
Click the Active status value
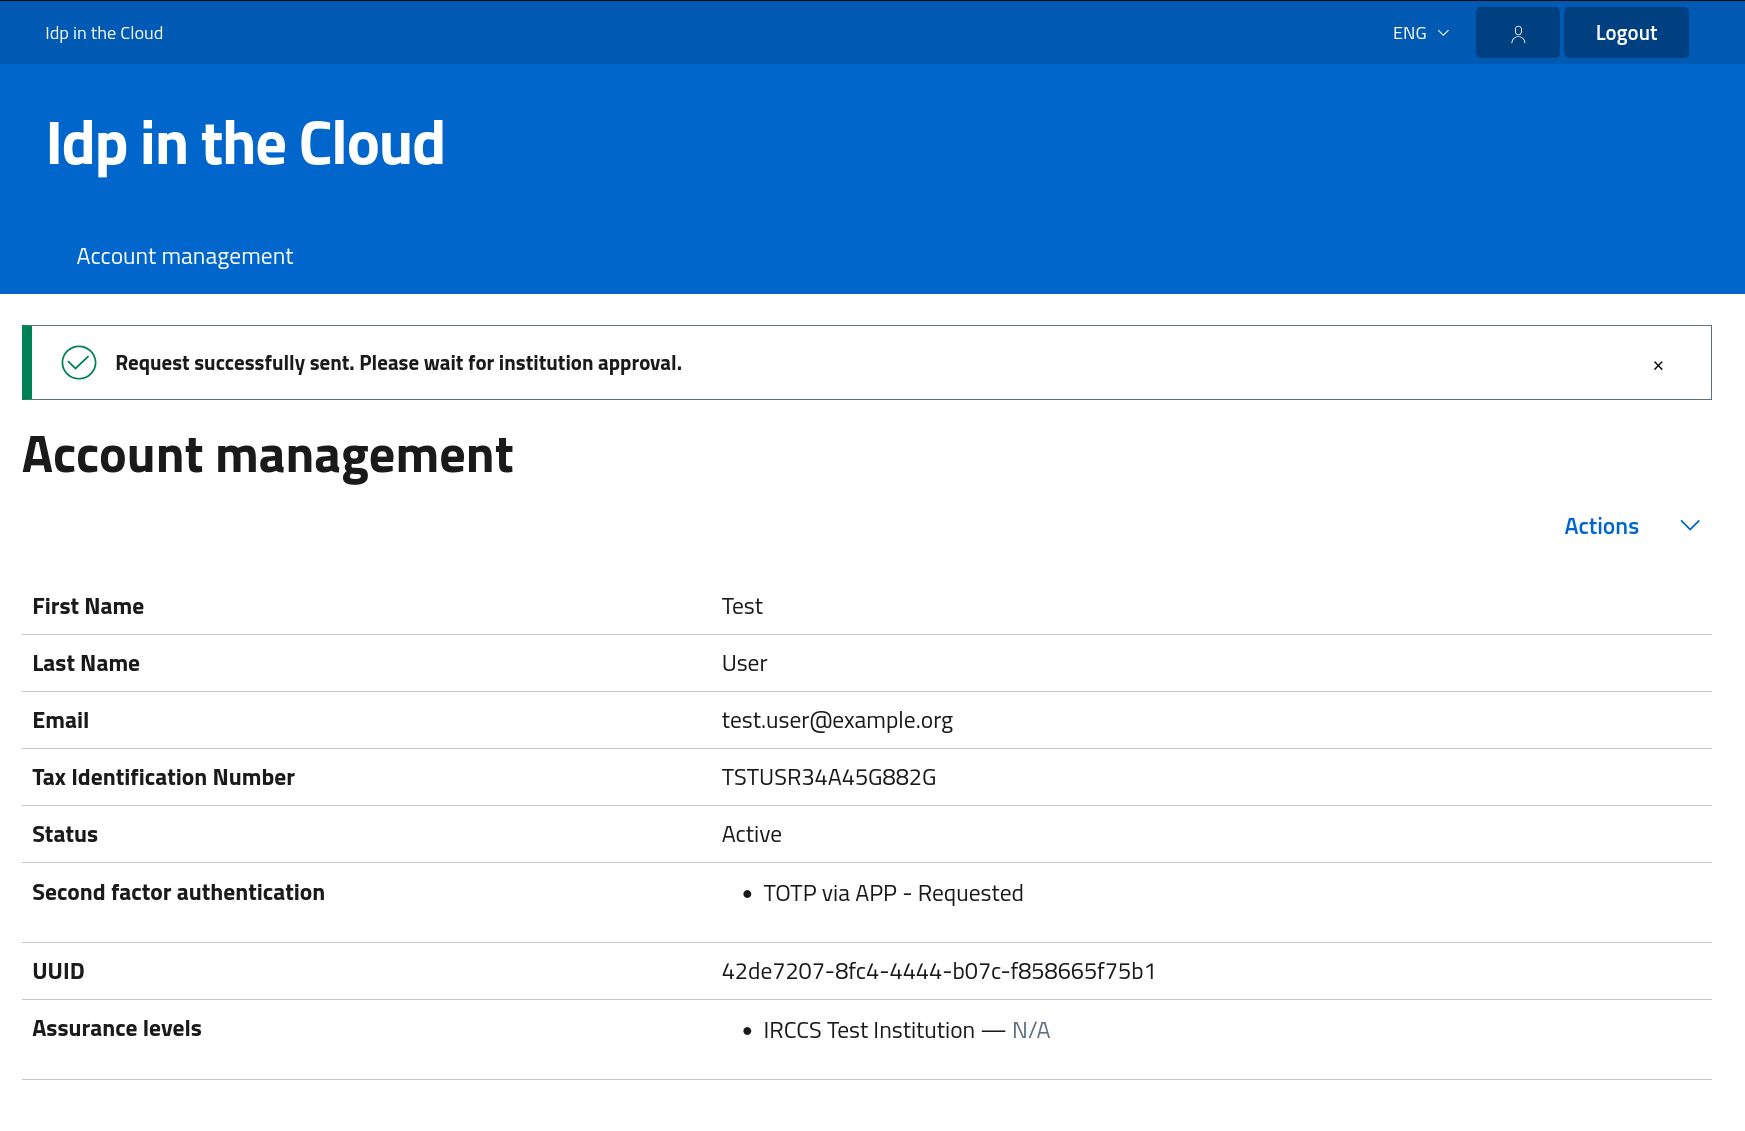pos(752,834)
